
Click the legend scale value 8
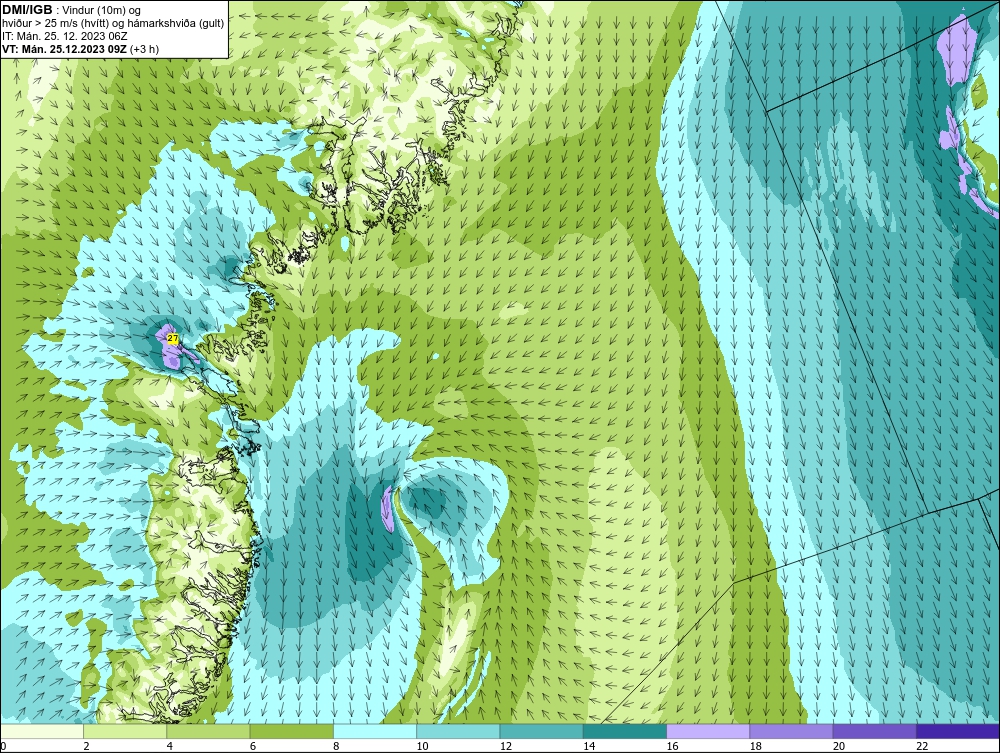point(336,747)
